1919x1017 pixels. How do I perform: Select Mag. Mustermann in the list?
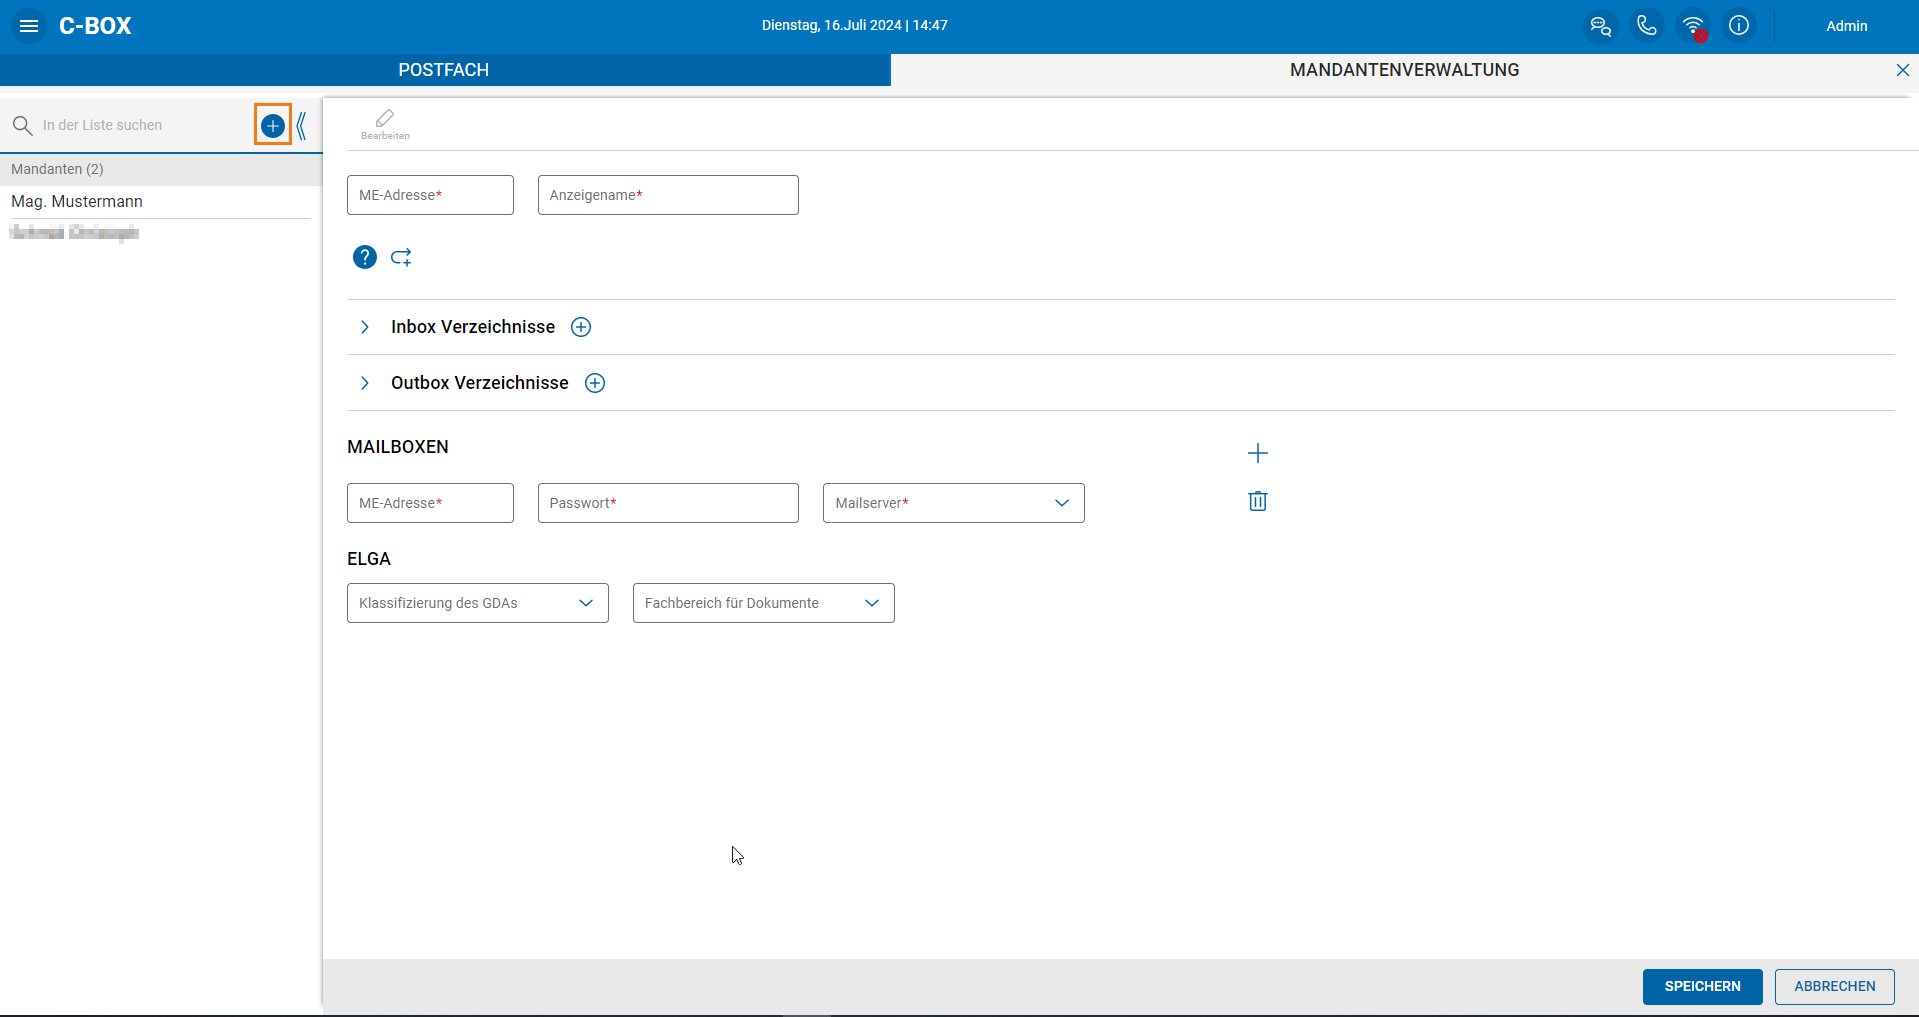[160, 202]
